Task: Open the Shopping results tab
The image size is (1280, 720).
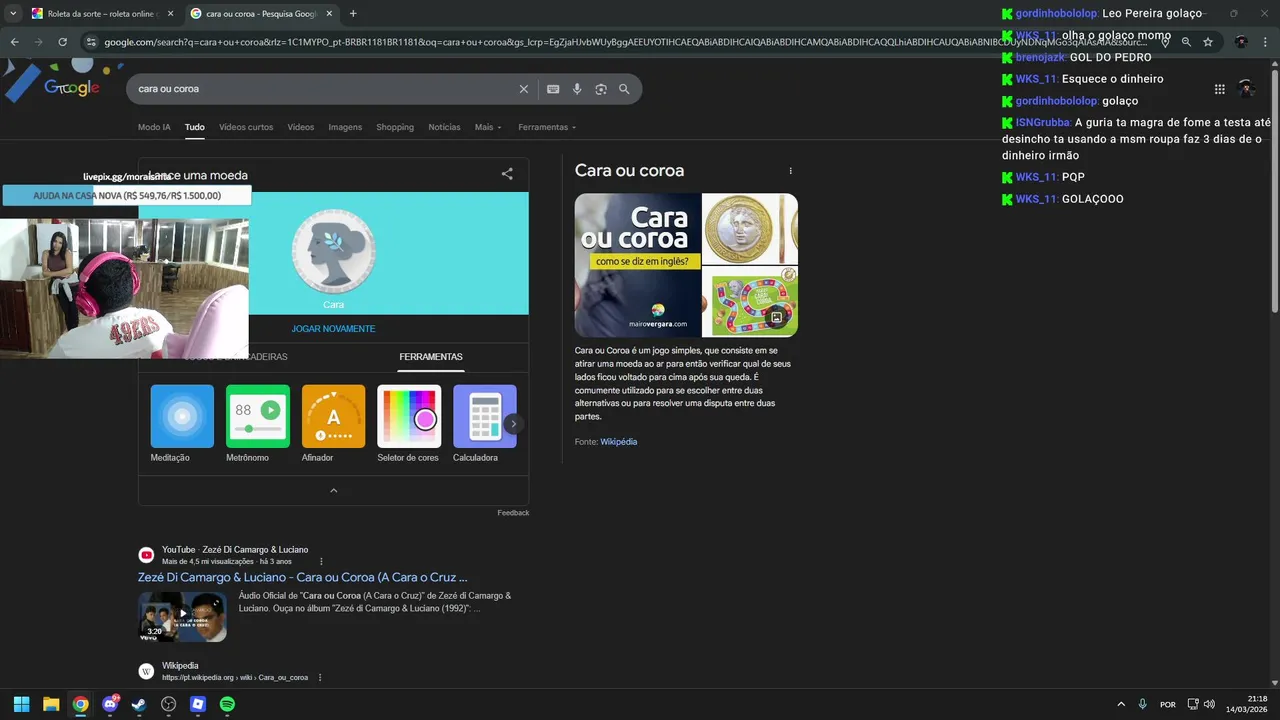Action: 395,127
